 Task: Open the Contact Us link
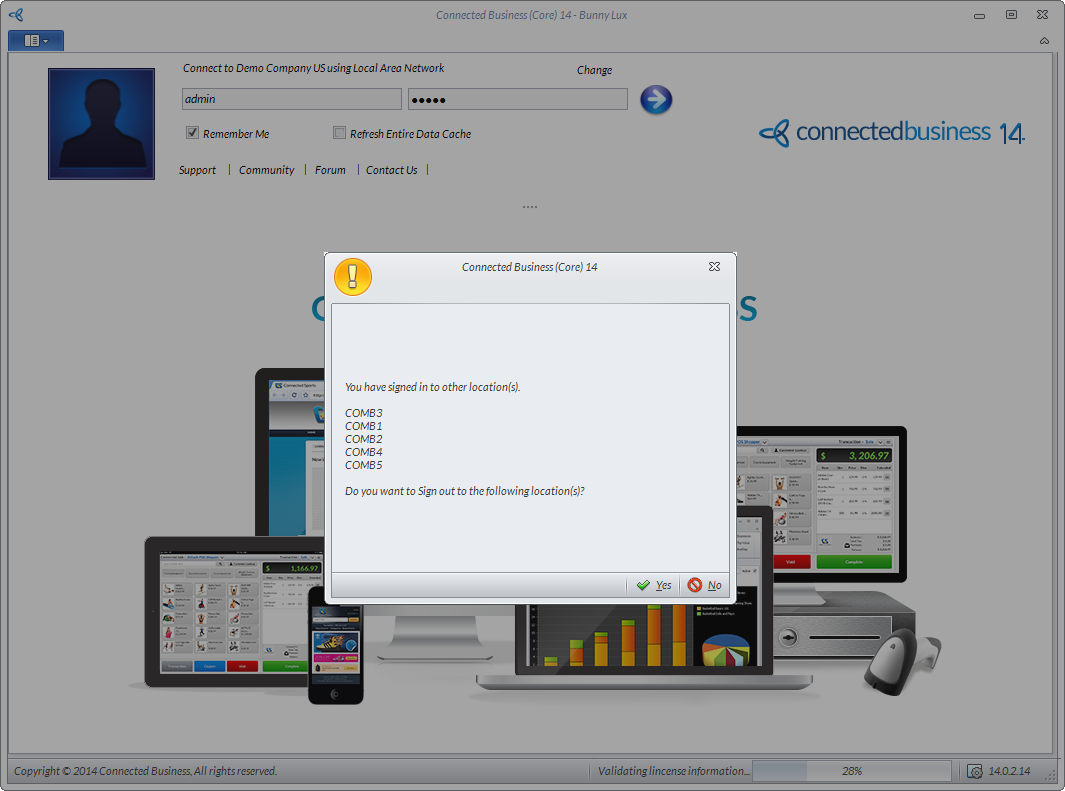click(x=391, y=170)
